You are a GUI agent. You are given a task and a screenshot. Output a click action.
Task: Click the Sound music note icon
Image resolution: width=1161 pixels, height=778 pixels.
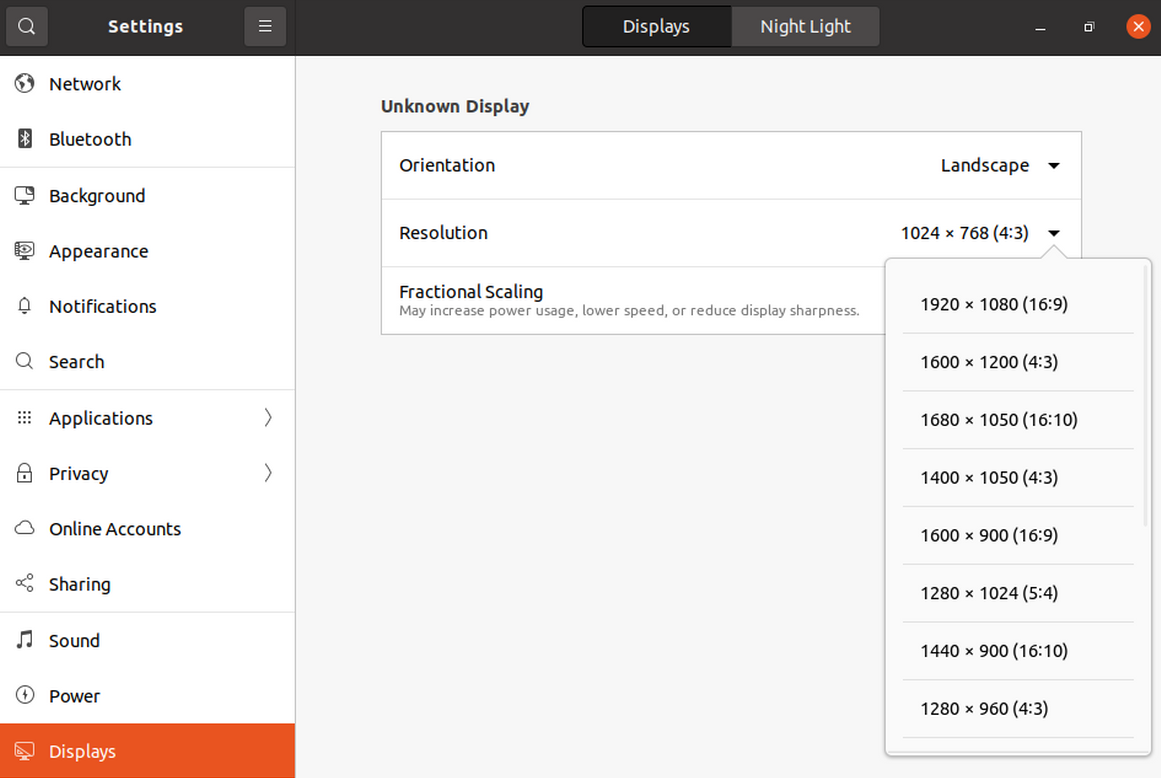click(x=25, y=641)
